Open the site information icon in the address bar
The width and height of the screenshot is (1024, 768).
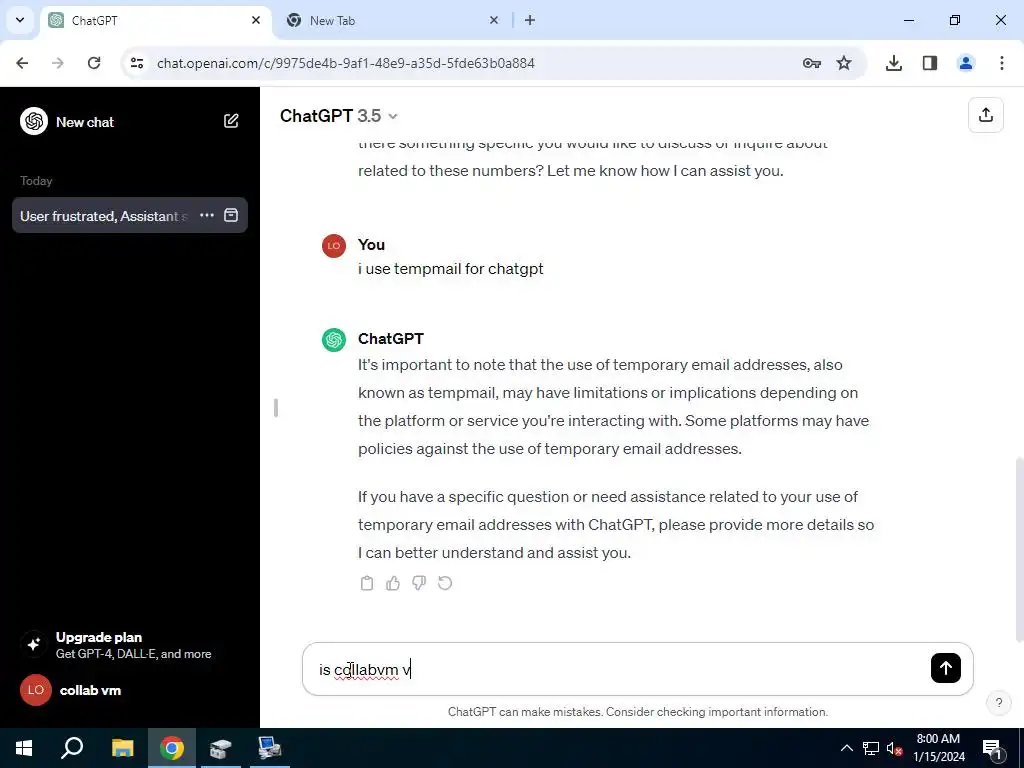pos(137,63)
